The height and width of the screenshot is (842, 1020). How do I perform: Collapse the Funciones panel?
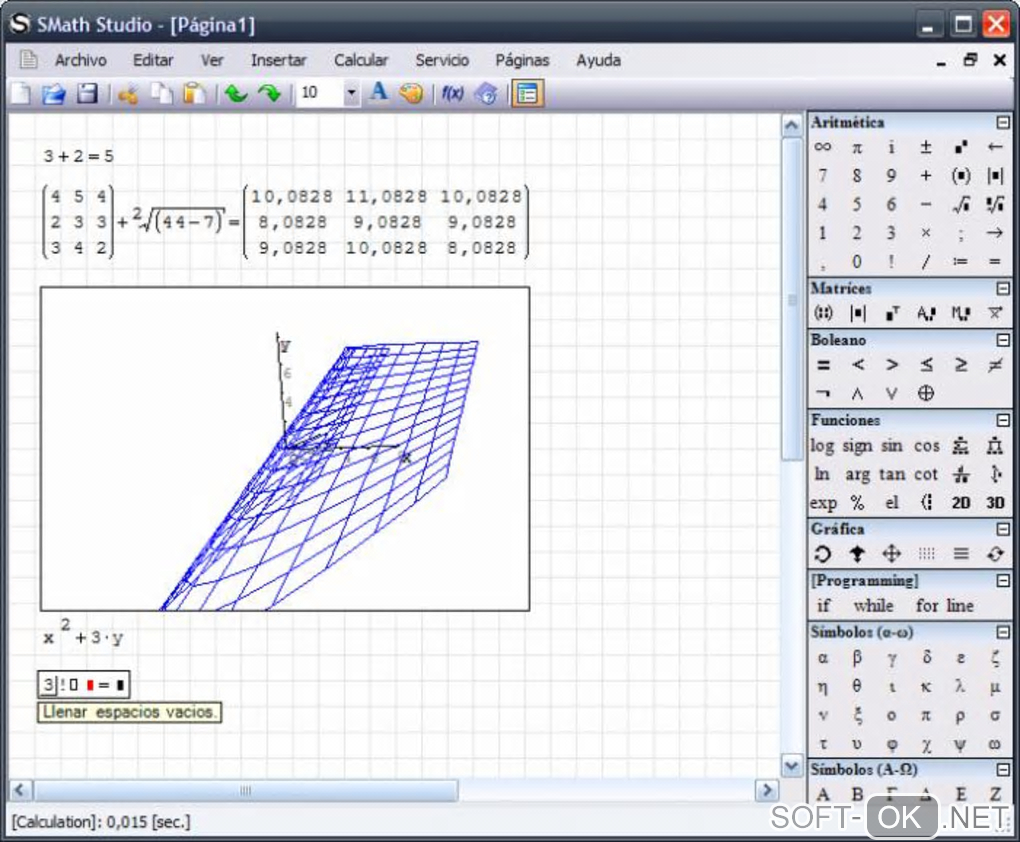(x=1003, y=420)
